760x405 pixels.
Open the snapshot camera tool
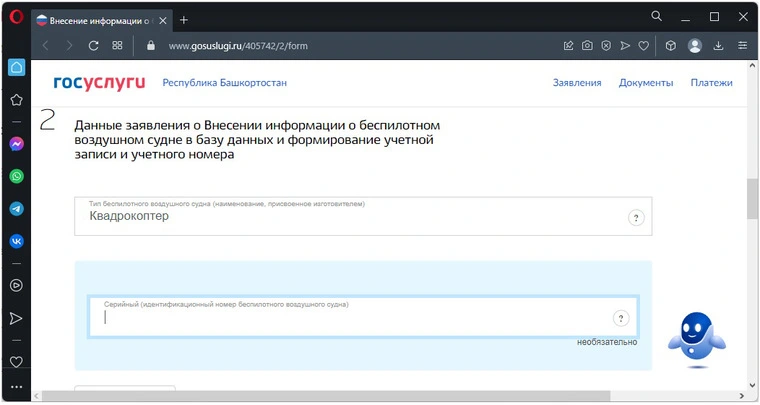click(x=588, y=45)
